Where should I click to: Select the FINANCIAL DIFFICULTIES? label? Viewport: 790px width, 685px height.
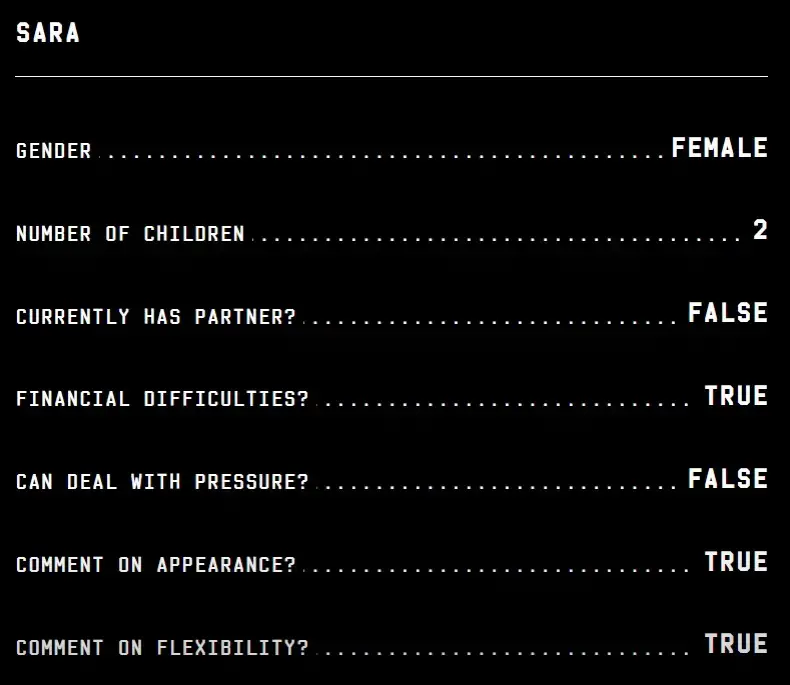[x=162, y=399]
